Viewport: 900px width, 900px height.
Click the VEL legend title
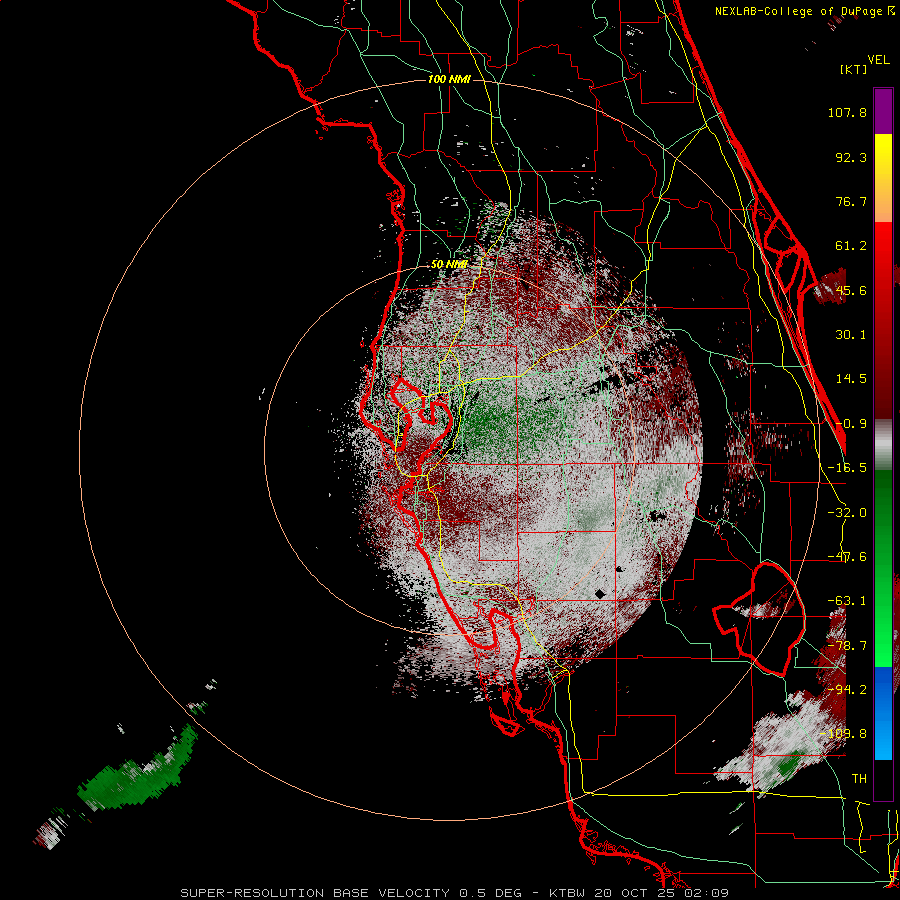pyautogui.click(x=878, y=60)
